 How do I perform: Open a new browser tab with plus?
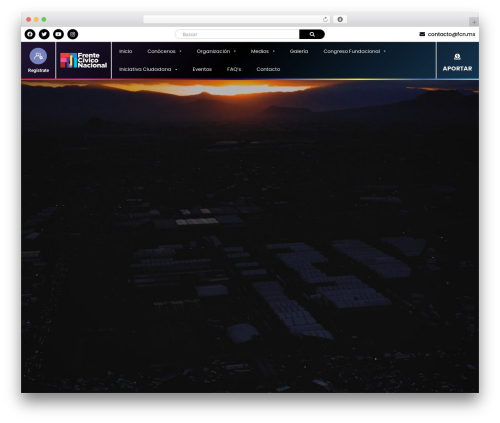coord(474,22)
